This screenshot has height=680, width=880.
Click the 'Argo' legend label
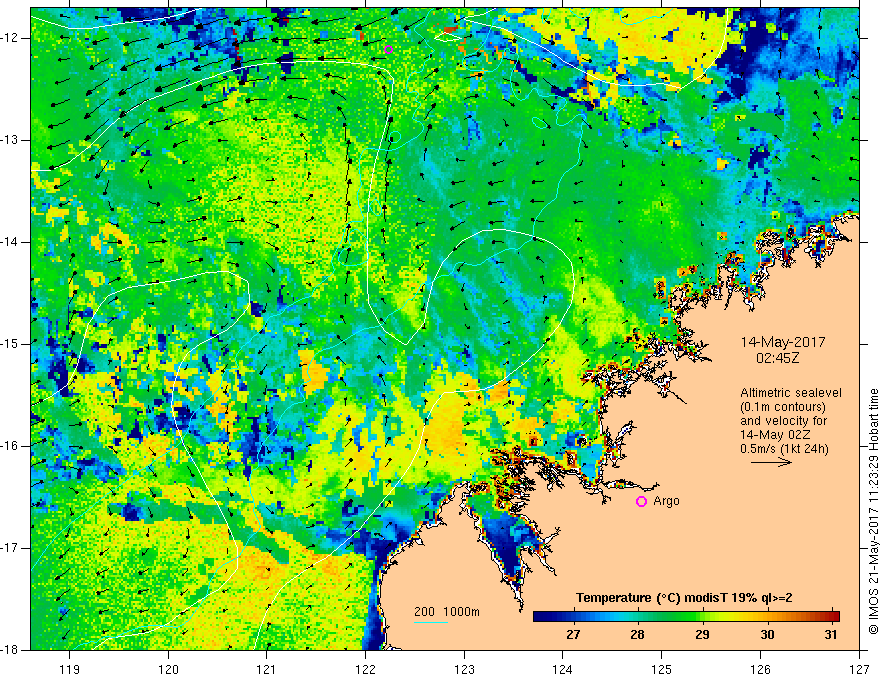(666, 501)
